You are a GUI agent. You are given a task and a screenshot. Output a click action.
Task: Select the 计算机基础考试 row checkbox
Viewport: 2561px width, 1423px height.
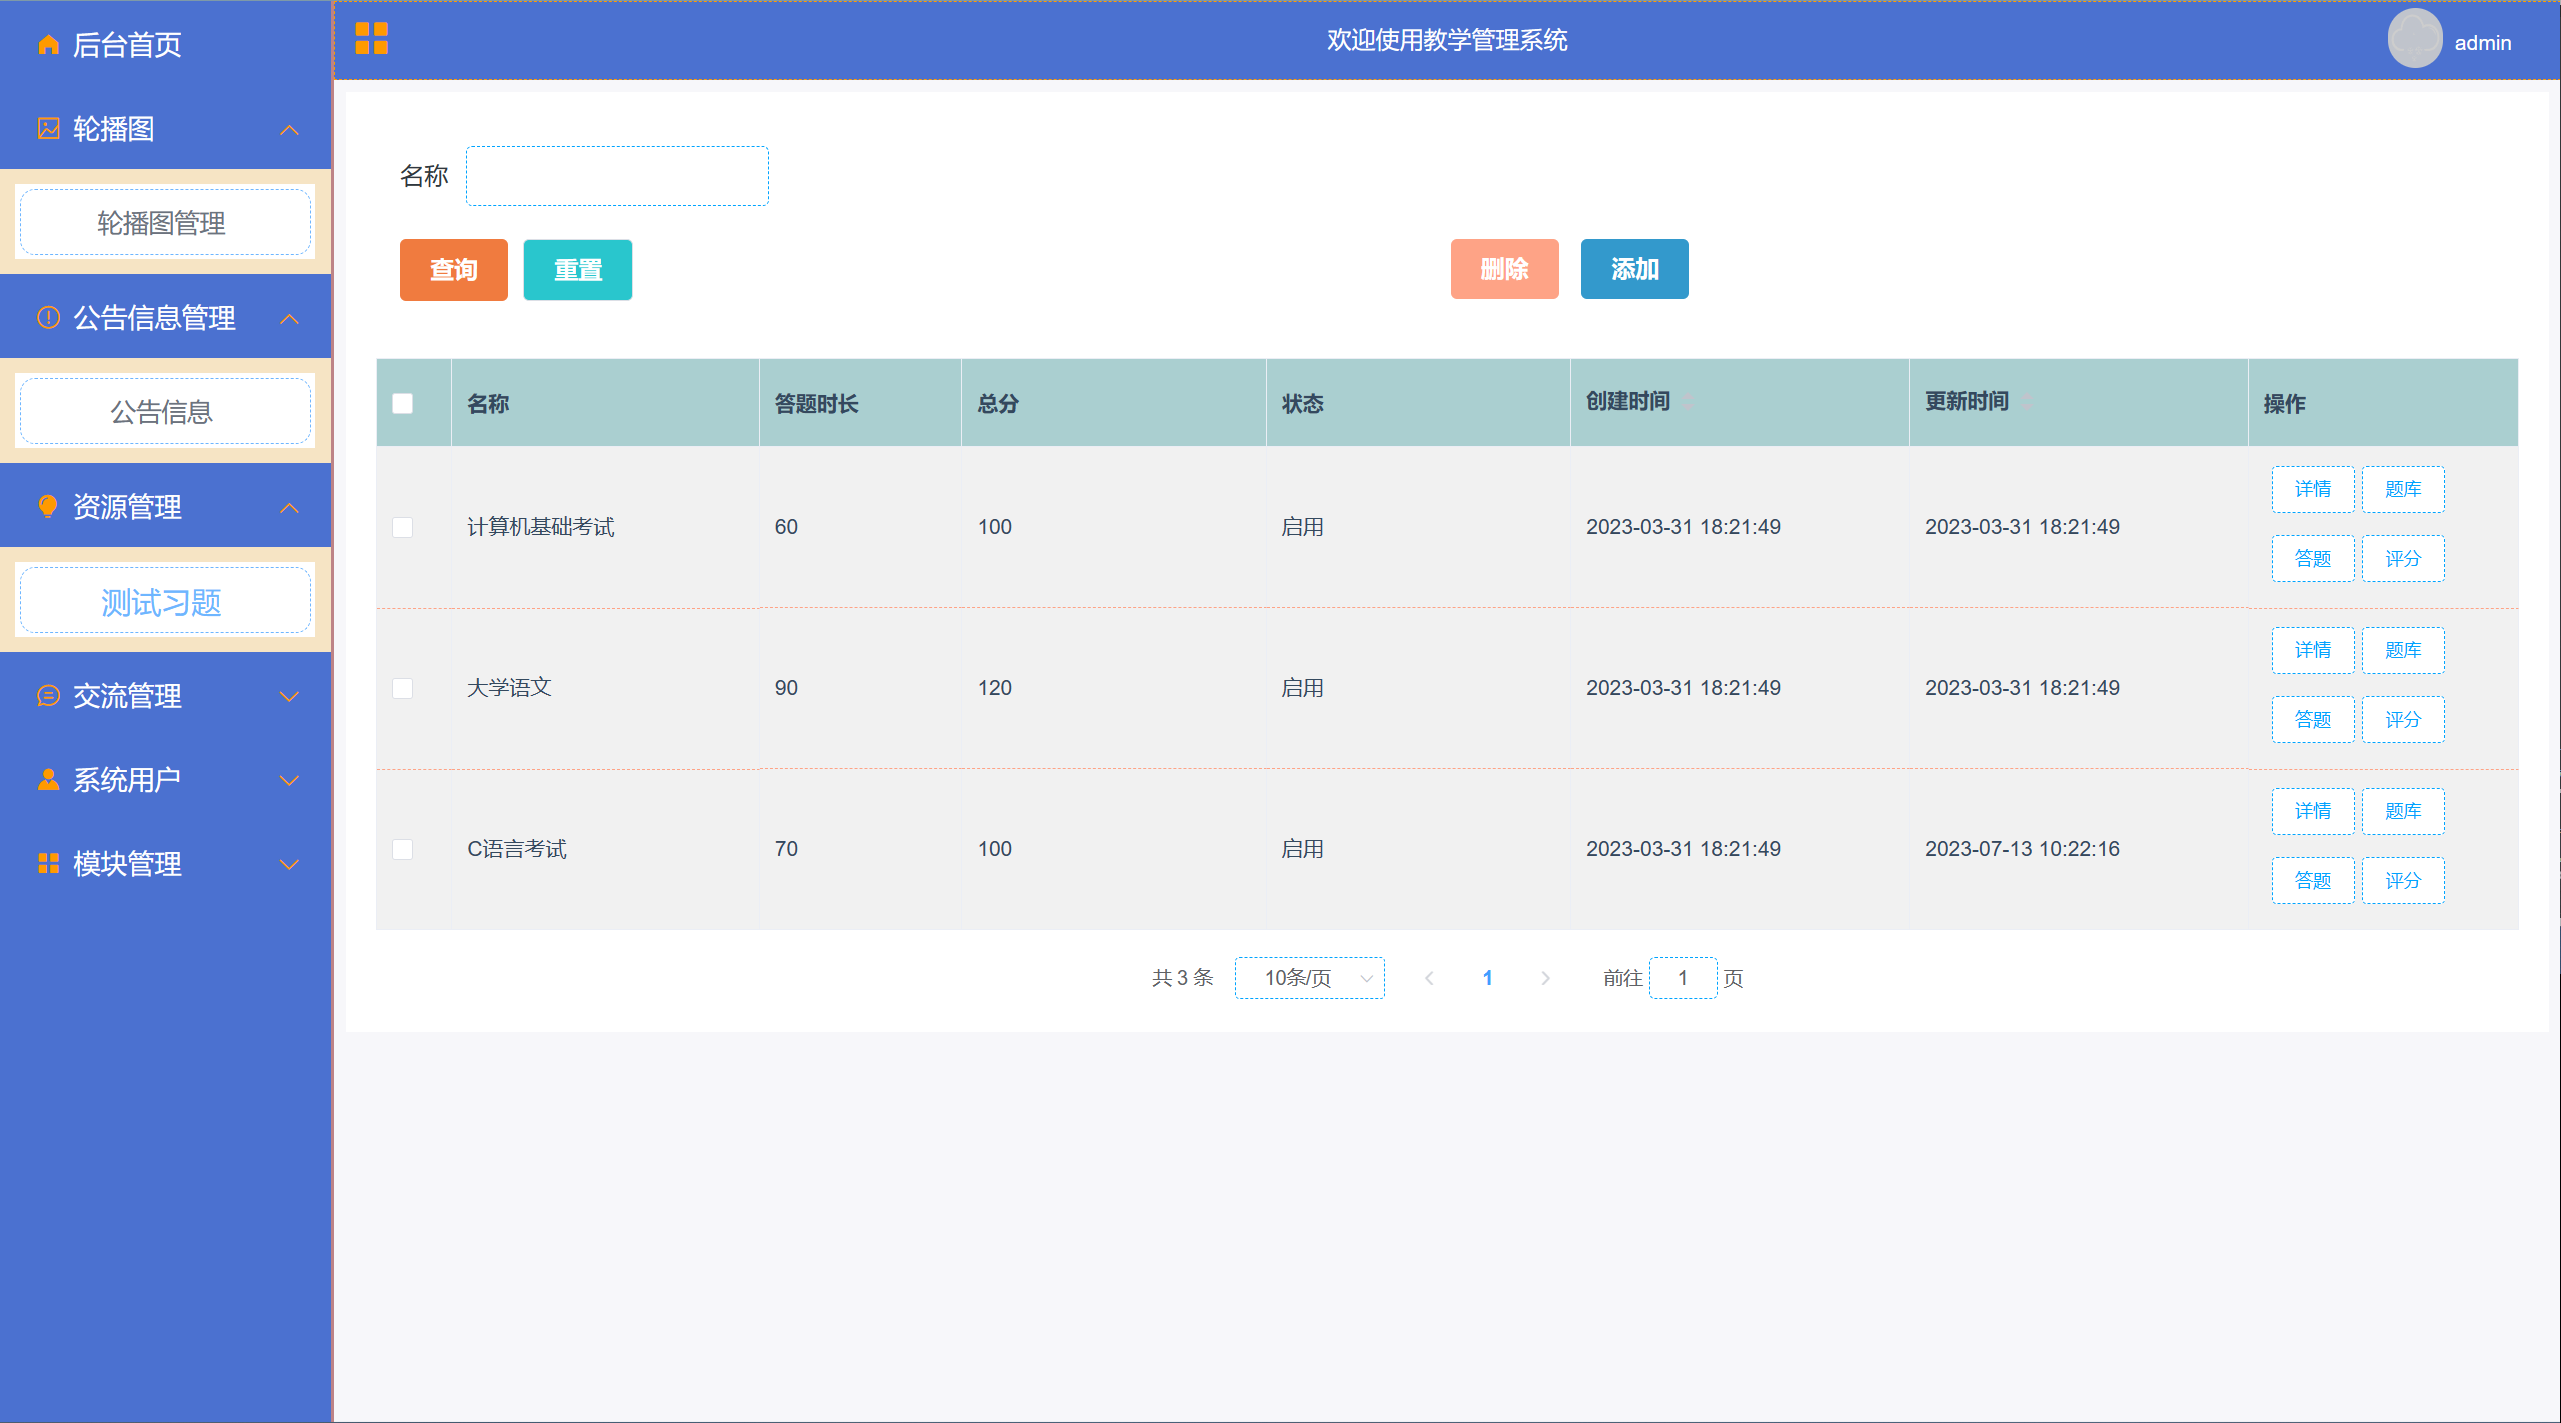402,527
